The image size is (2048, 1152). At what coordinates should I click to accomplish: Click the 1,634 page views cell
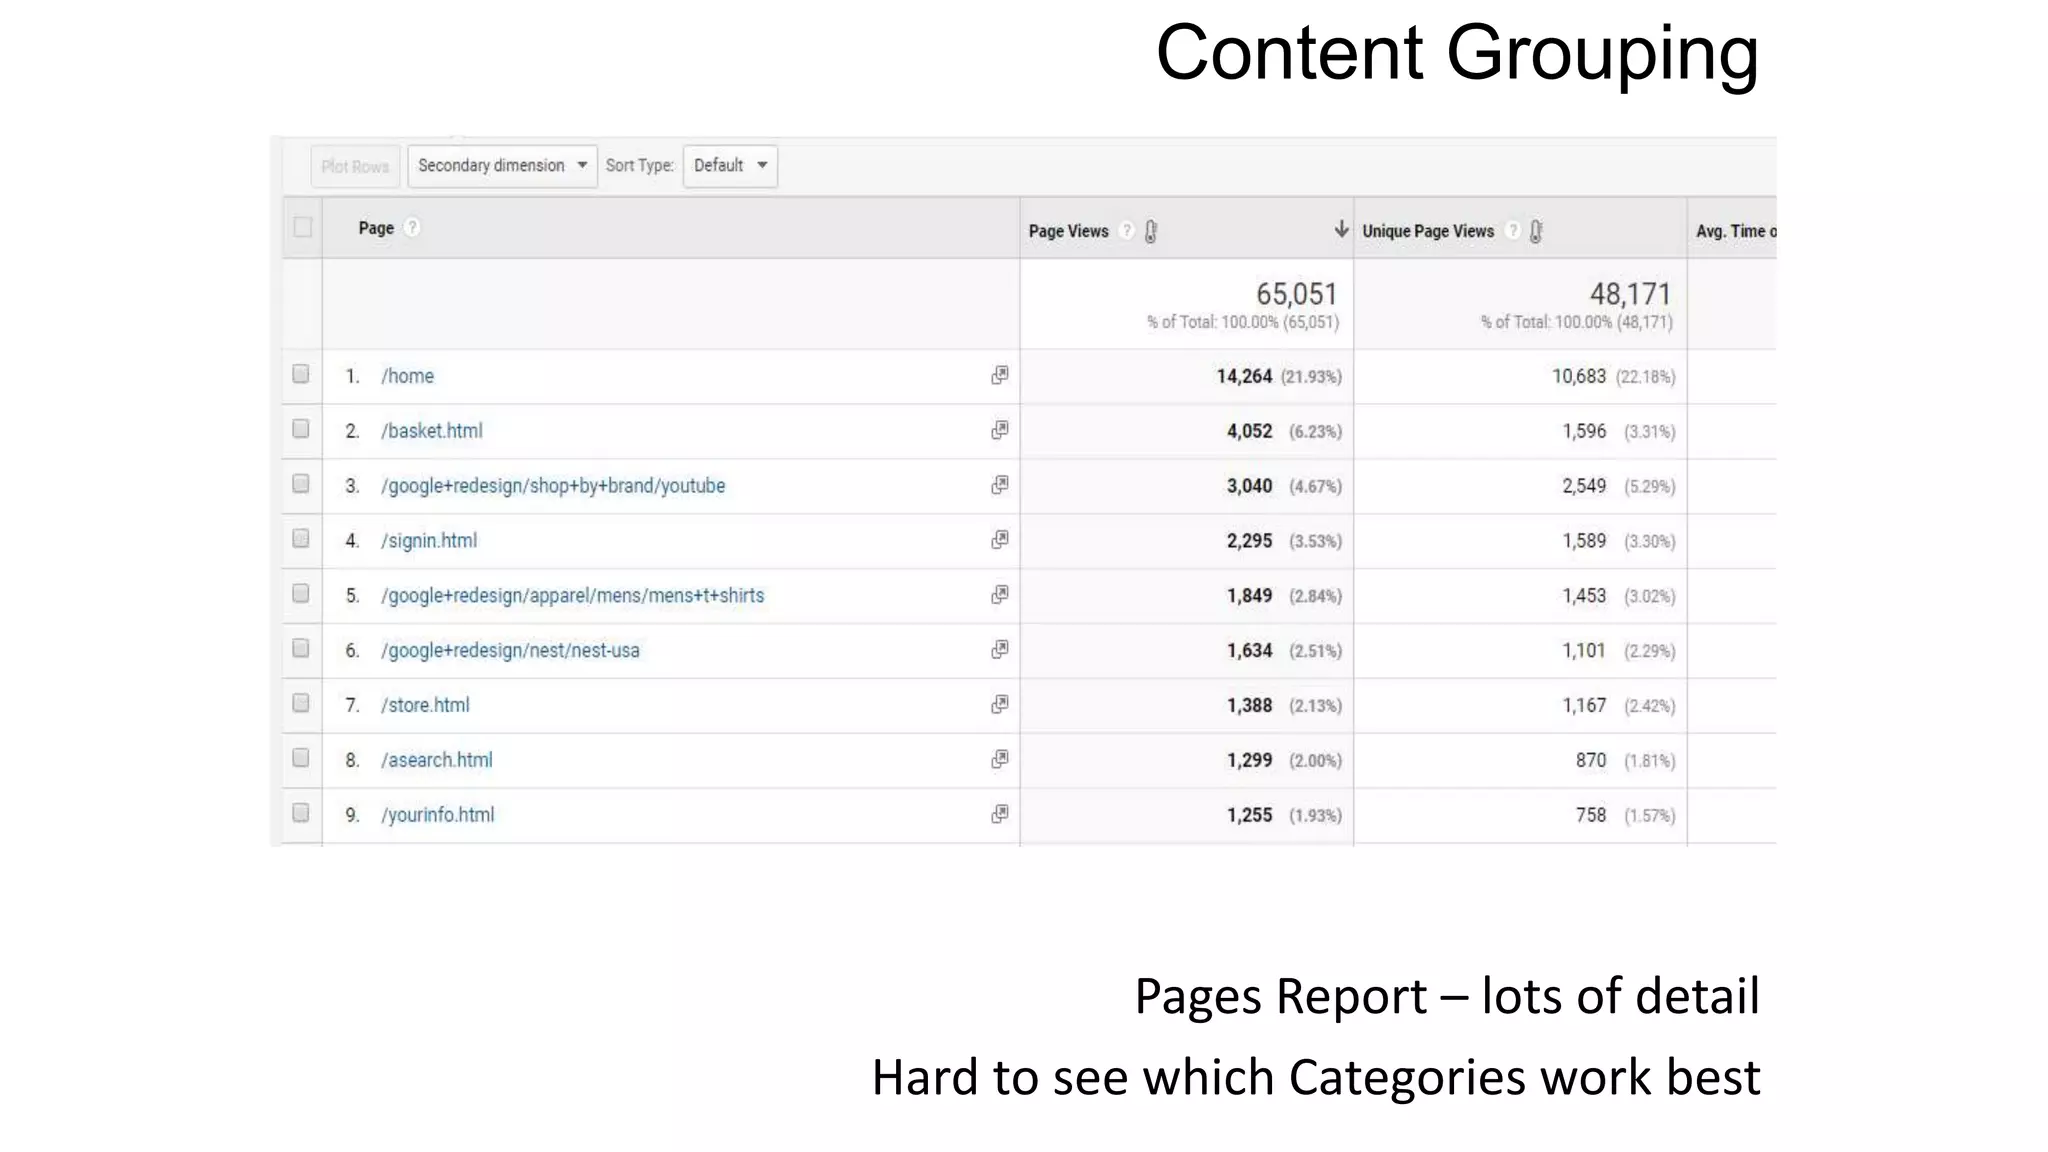click(1250, 651)
